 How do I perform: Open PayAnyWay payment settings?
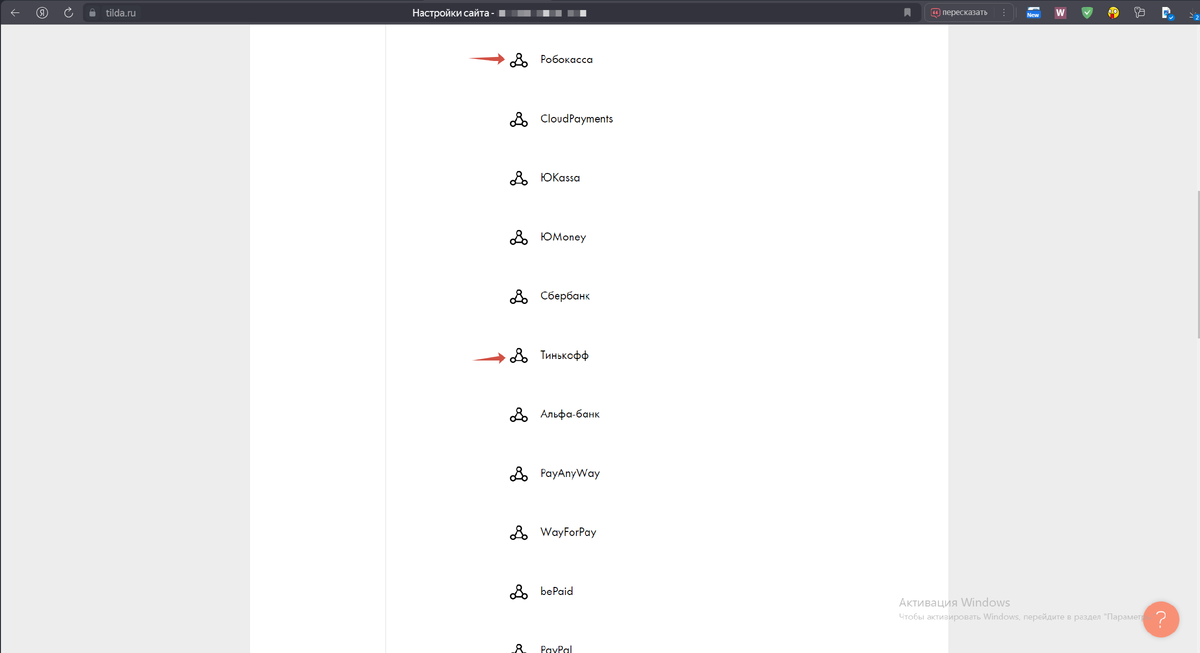tap(570, 473)
